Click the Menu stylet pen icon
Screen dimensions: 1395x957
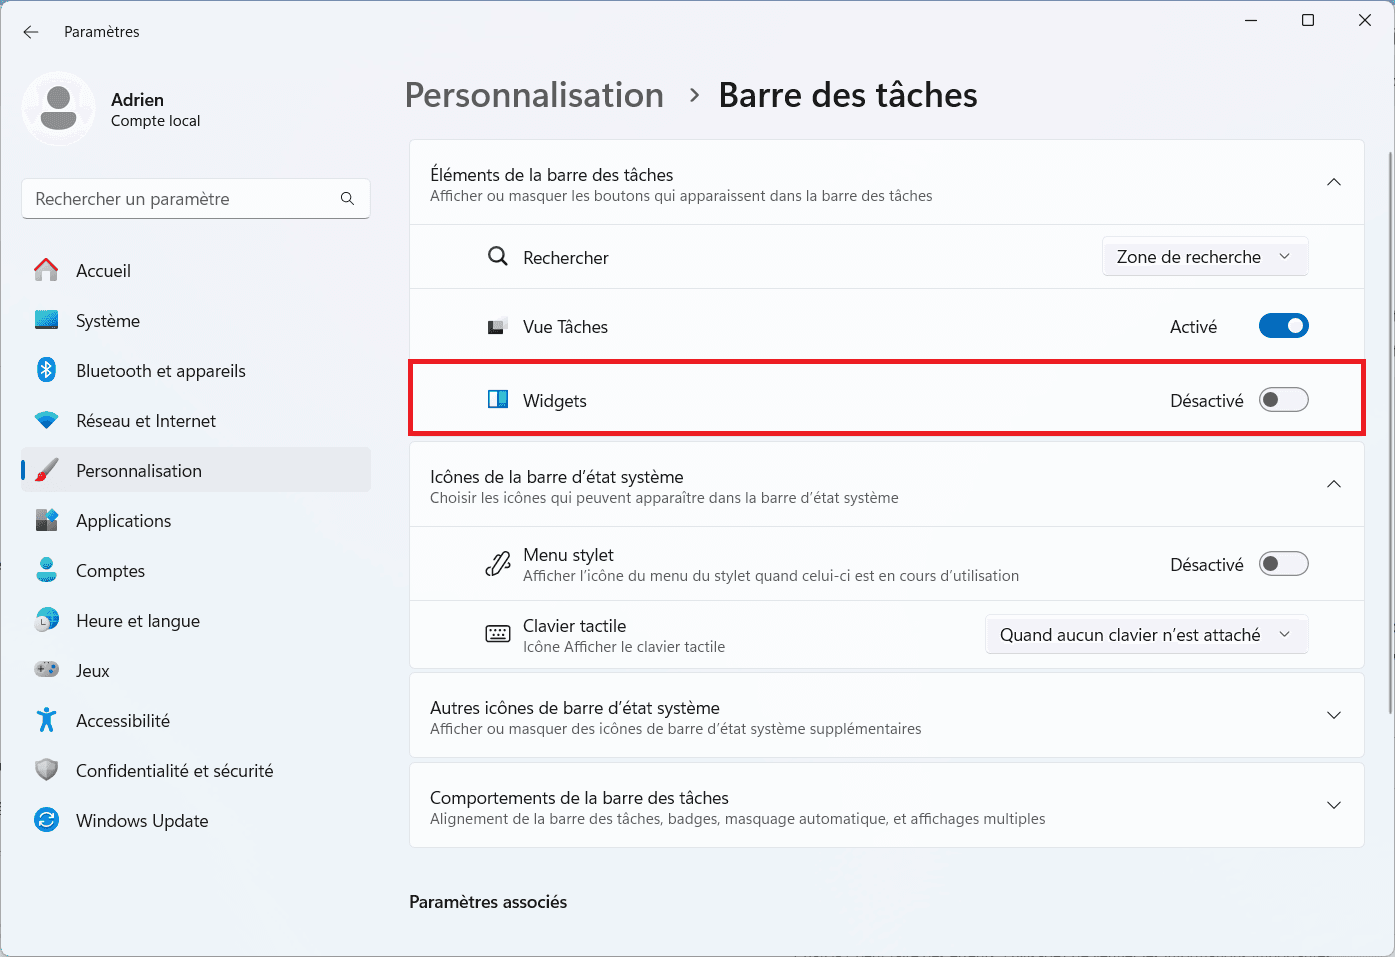click(x=497, y=565)
